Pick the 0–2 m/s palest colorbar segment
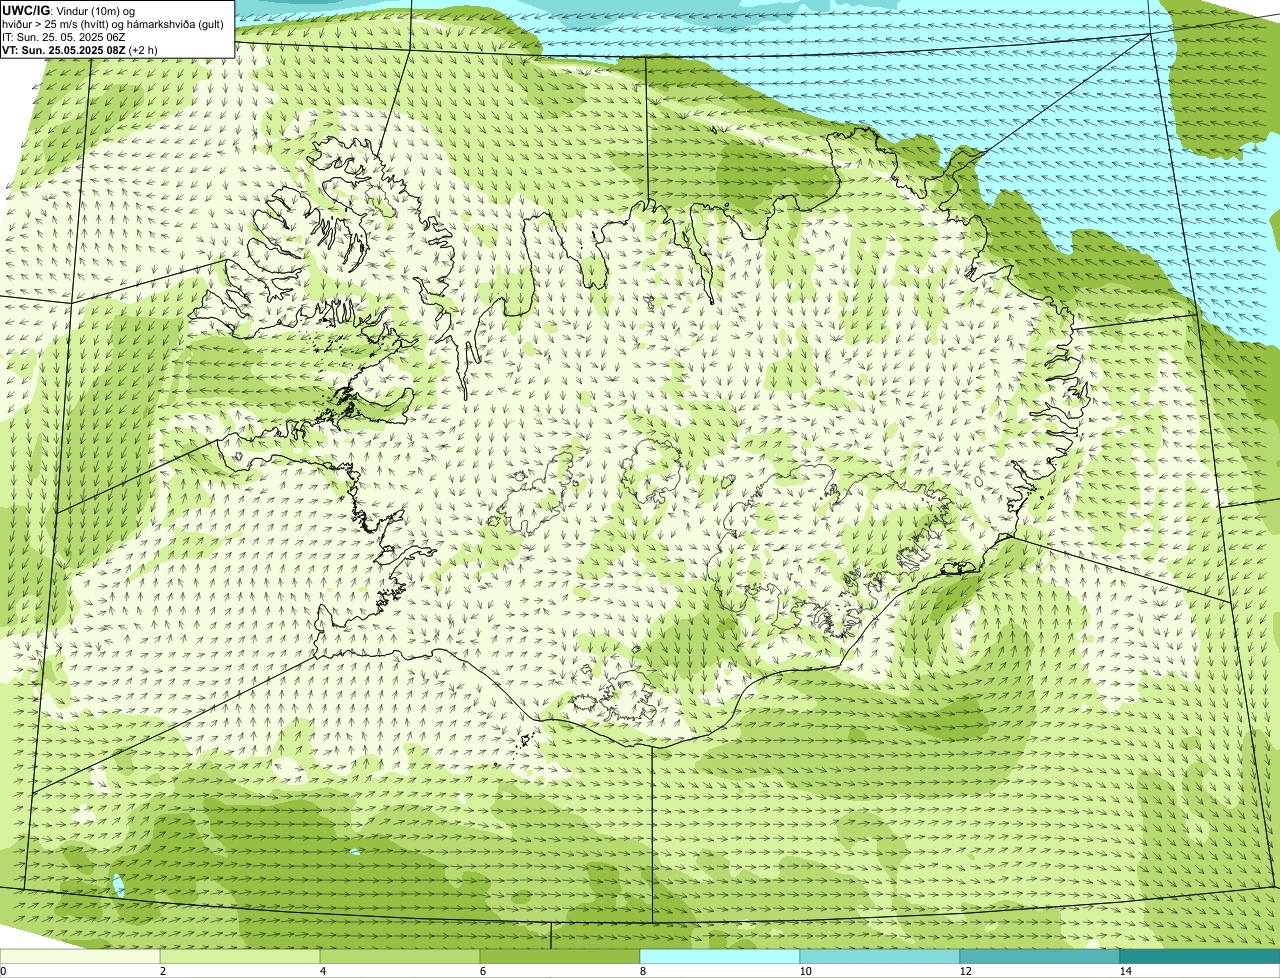Image resolution: width=1280 pixels, height=978 pixels. (80, 957)
